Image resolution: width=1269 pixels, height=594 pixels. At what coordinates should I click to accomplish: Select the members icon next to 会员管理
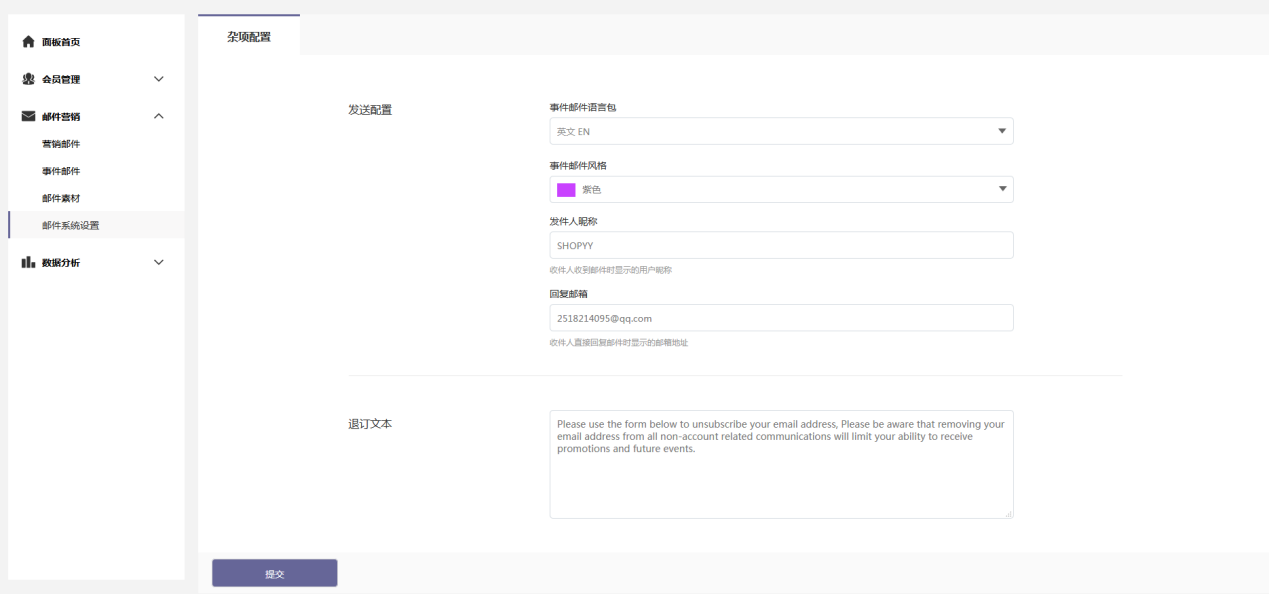point(27,78)
